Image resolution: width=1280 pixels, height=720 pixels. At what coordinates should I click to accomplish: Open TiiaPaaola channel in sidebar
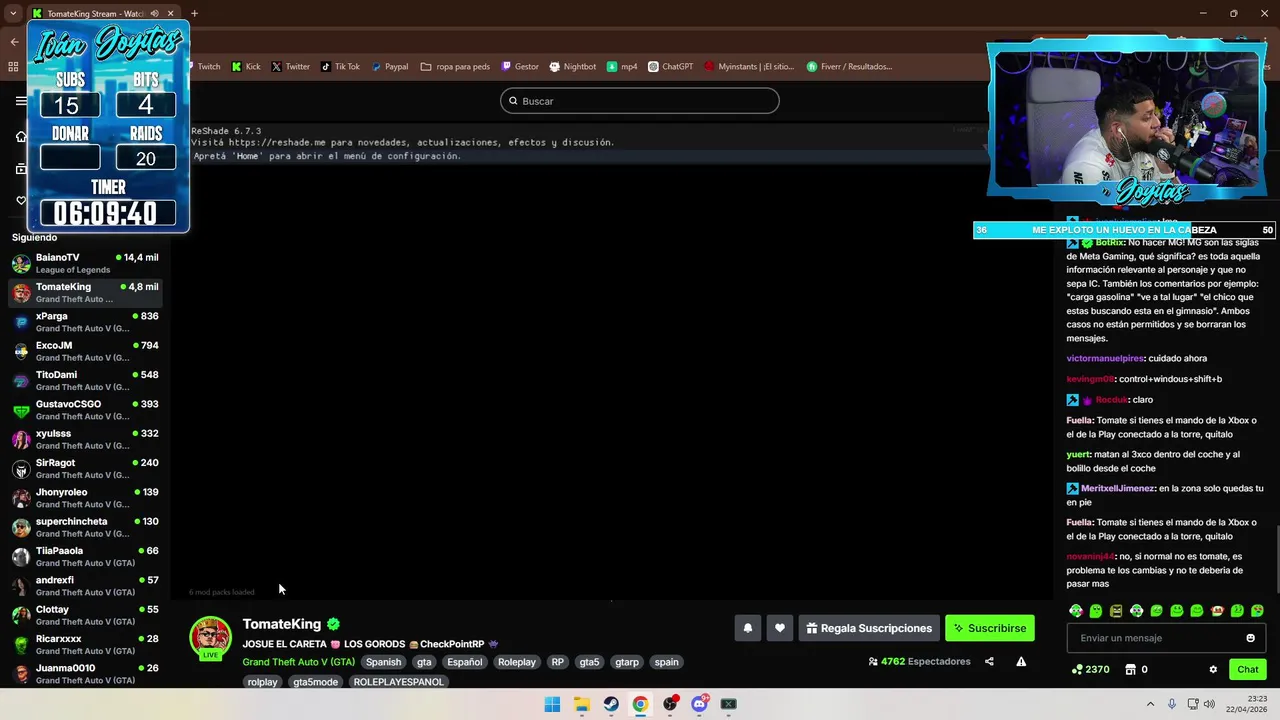[85, 556]
